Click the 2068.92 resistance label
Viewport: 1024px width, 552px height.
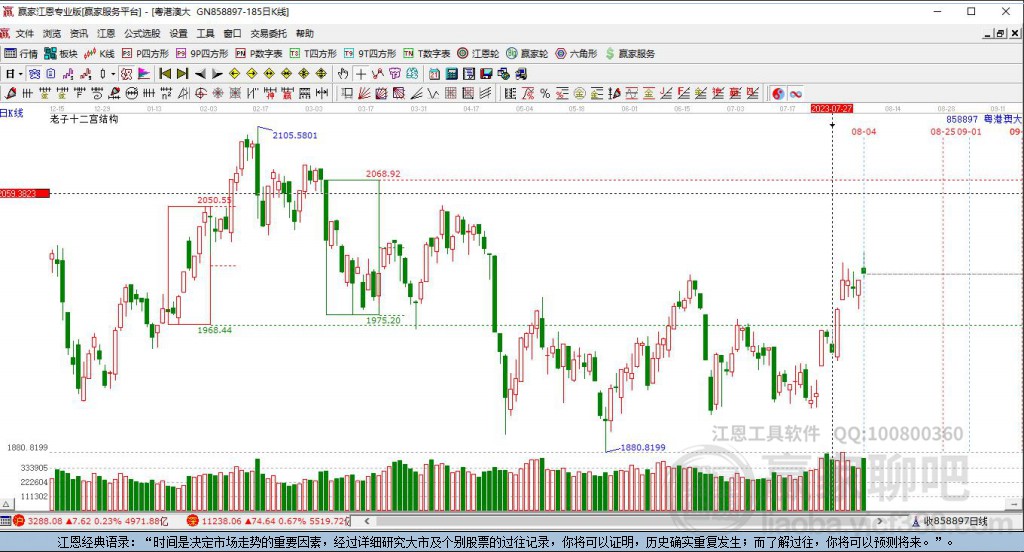pos(383,174)
